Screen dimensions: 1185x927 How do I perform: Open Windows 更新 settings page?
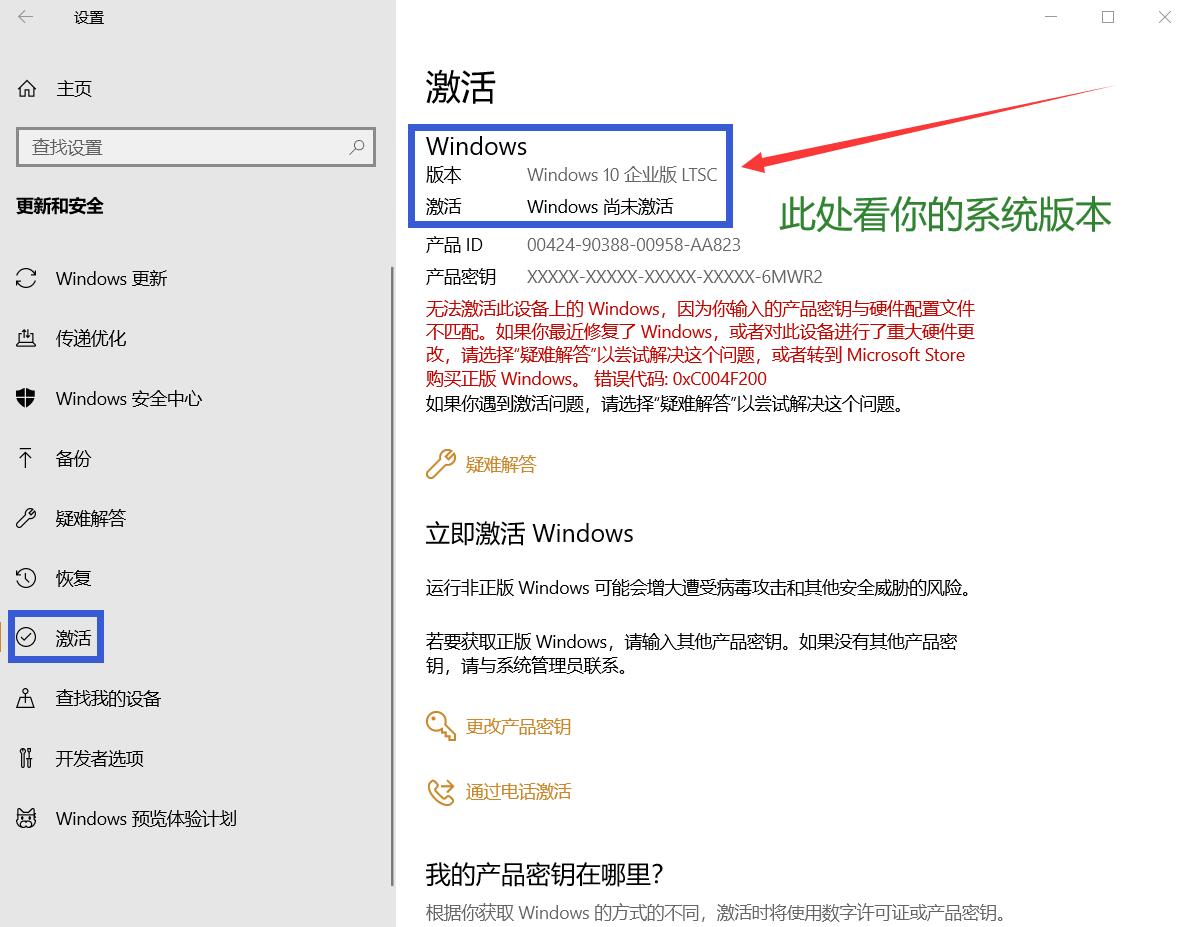click(111, 278)
